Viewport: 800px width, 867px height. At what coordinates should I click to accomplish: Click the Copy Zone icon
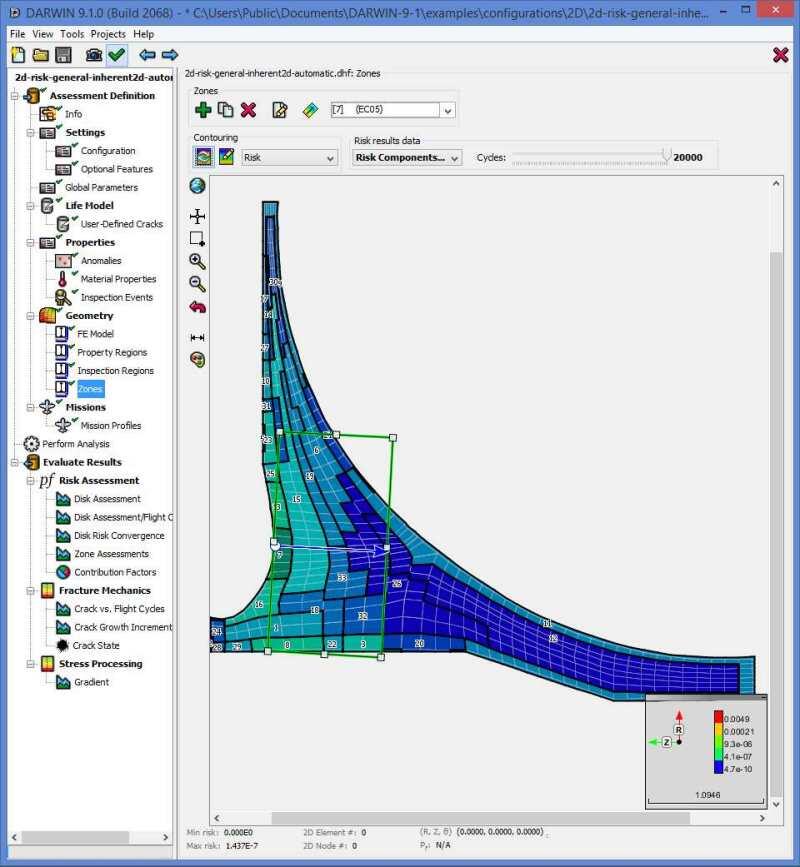click(x=226, y=110)
